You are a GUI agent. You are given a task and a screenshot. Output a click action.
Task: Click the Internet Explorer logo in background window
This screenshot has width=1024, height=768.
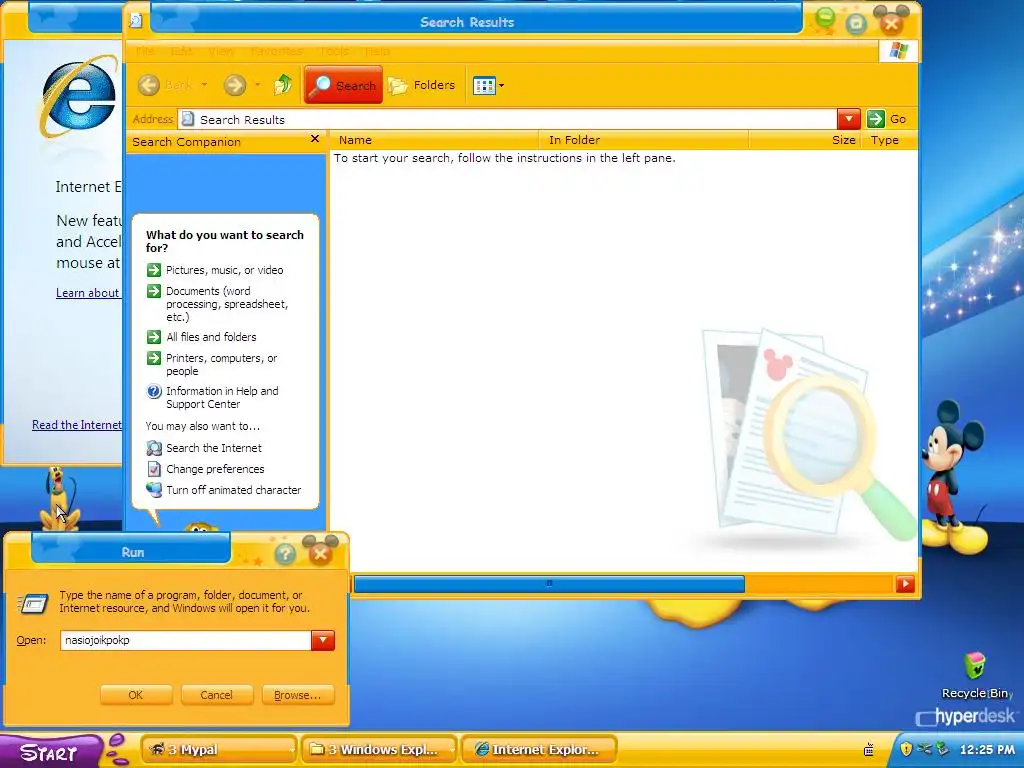(x=78, y=97)
